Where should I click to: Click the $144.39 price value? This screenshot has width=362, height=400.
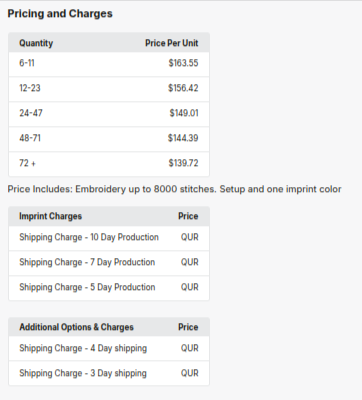click(x=183, y=138)
